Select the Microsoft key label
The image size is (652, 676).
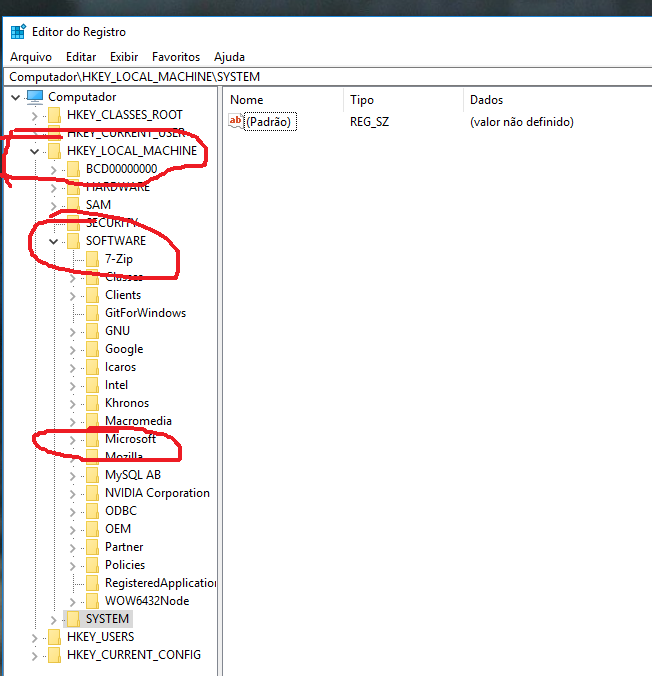tap(130, 439)
